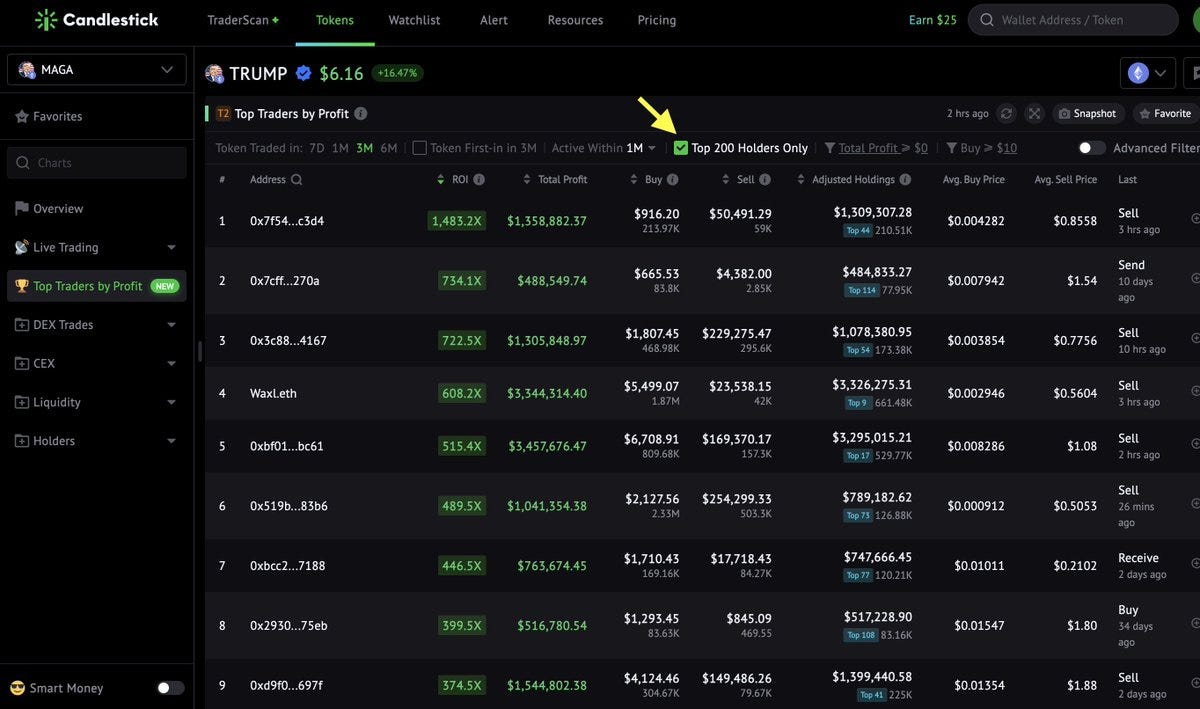Click the CEX plus icon
The image size is (1200, 709).
(x=21, y=364)
